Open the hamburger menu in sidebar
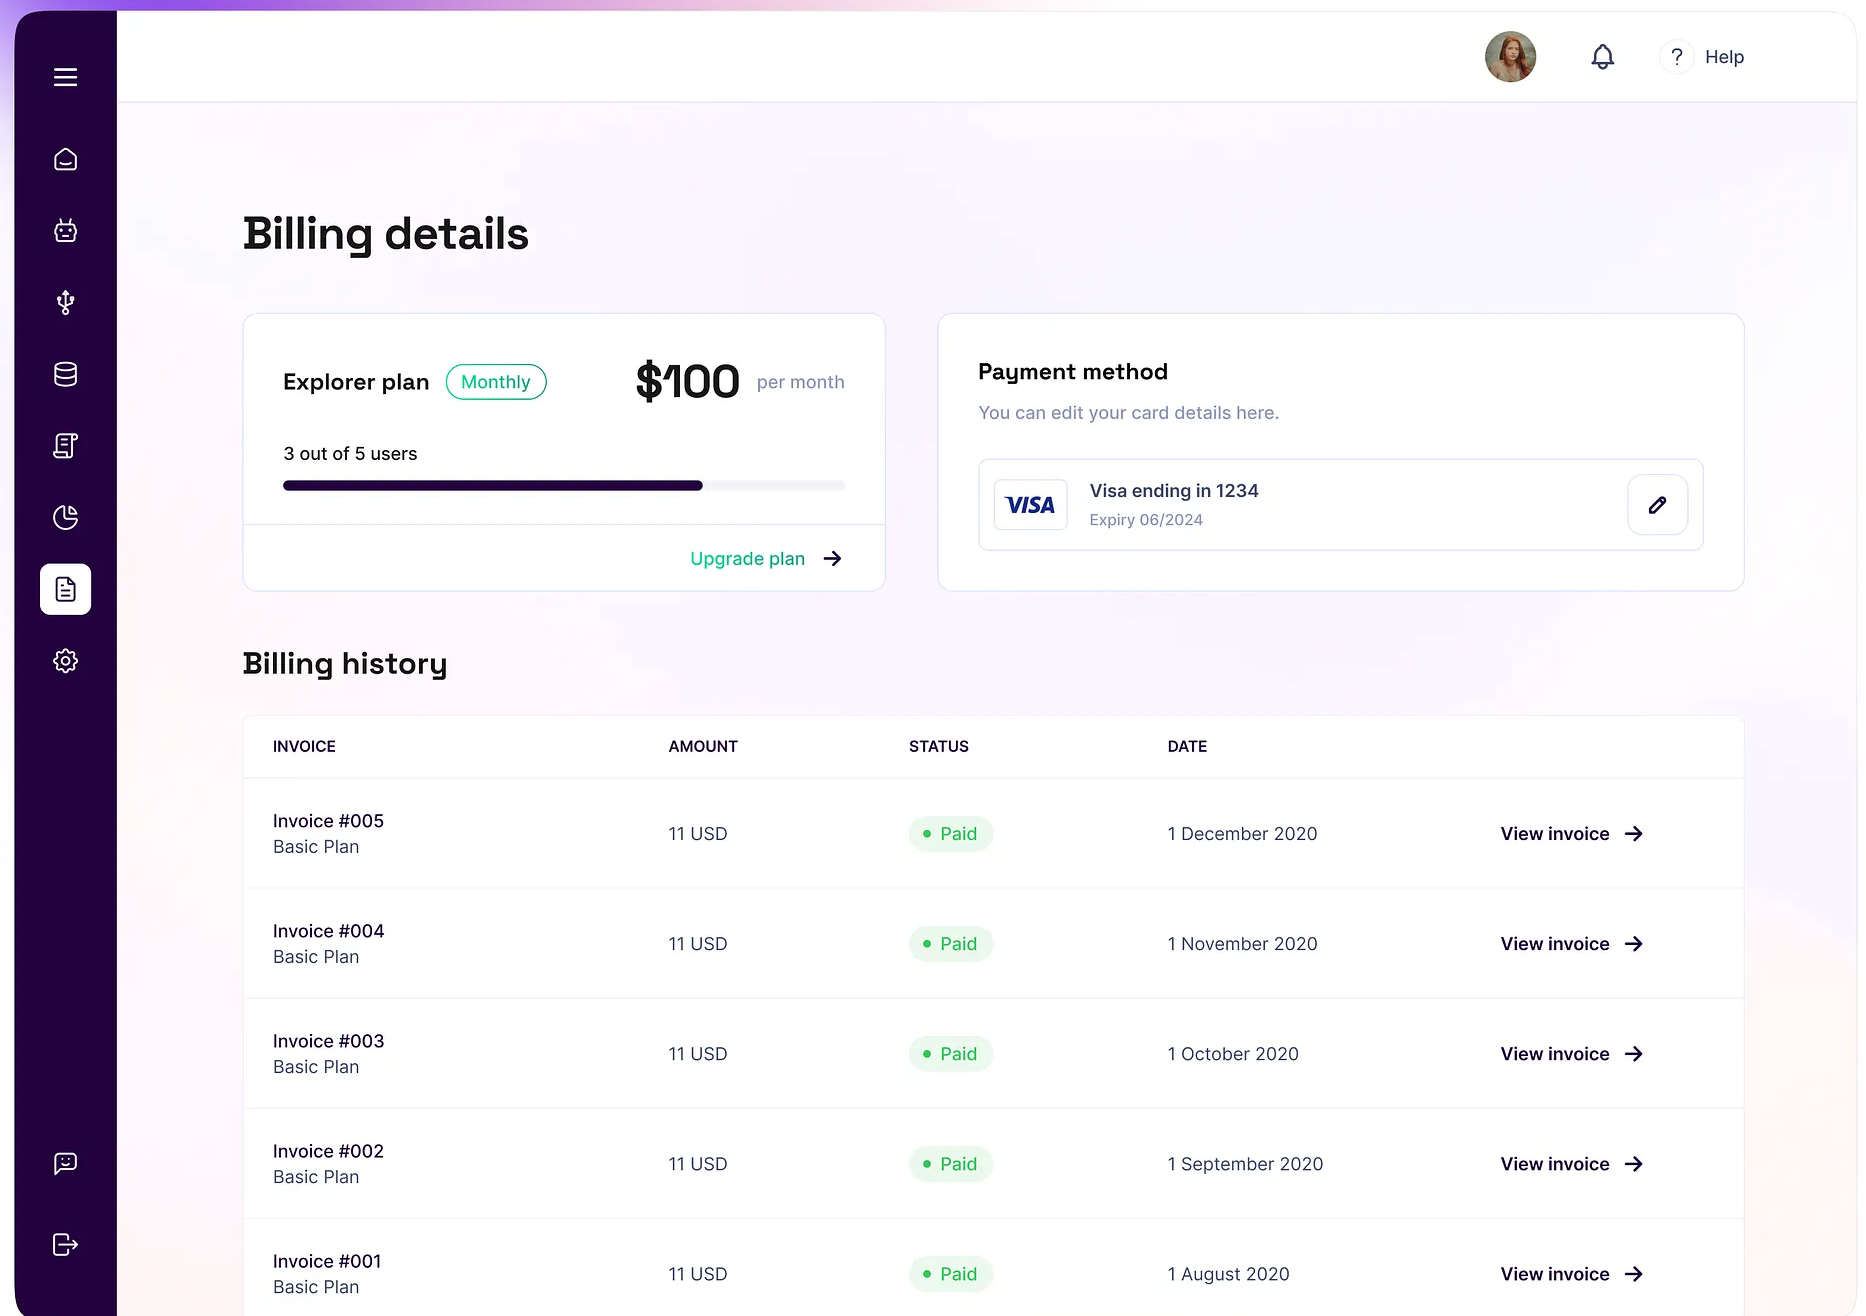The image size is (1866, 1316). (x=65, y=77)
